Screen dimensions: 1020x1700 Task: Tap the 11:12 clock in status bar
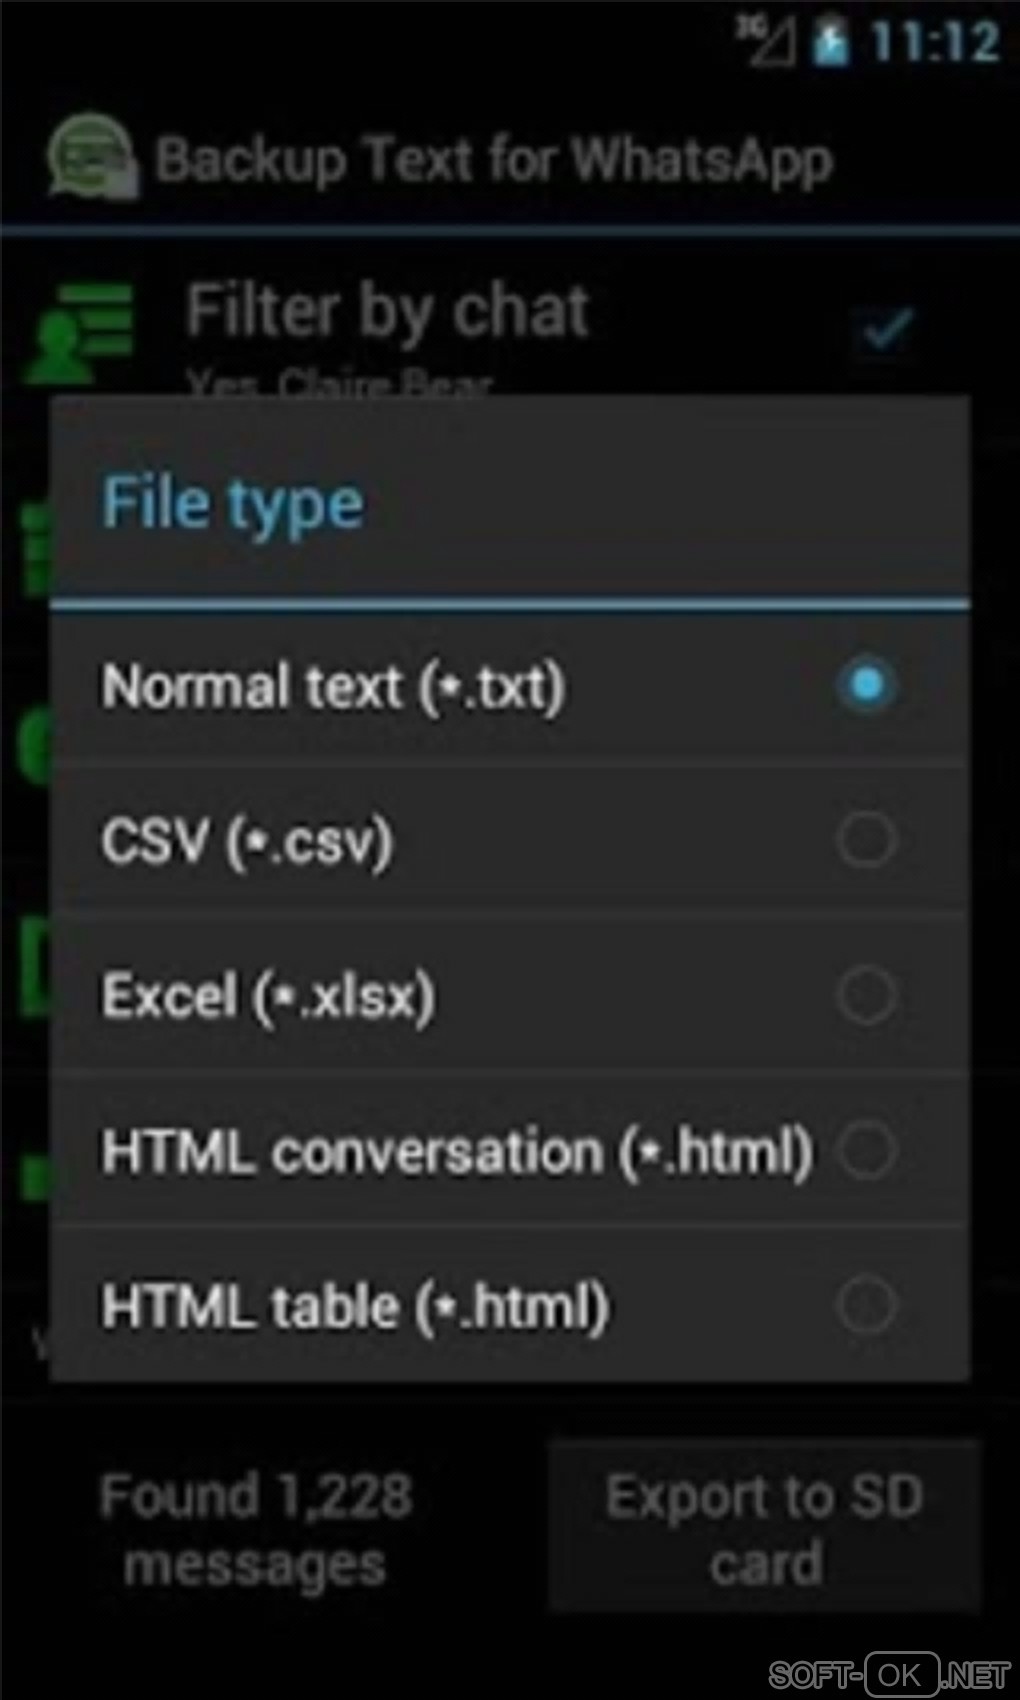(934, 42)
